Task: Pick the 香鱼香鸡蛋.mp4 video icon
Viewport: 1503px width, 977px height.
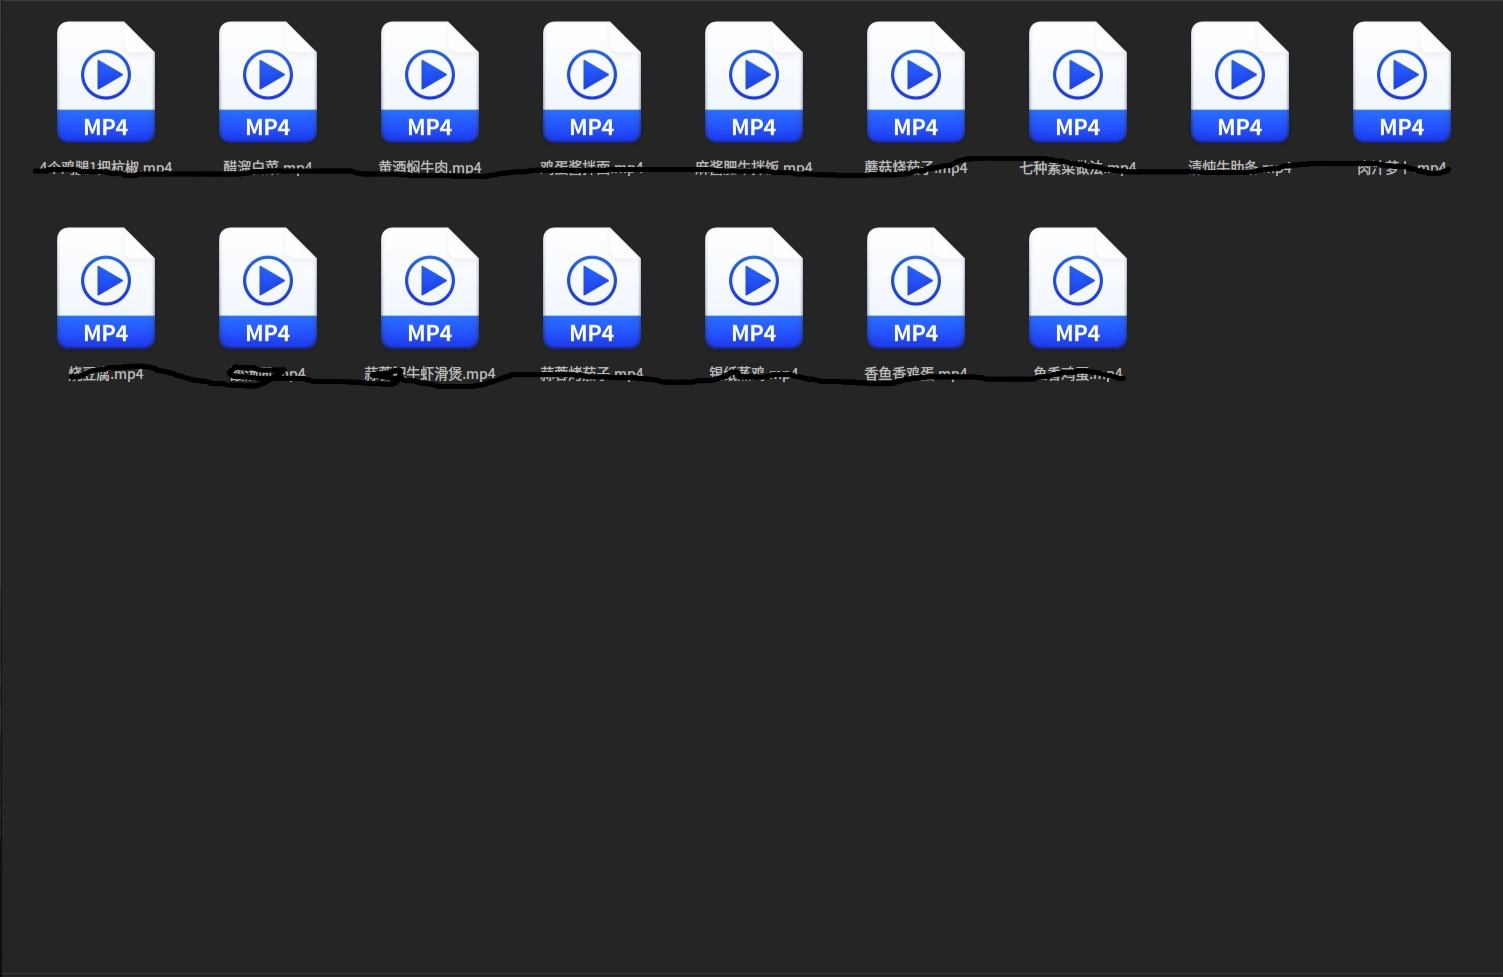Action: point(916,288)
